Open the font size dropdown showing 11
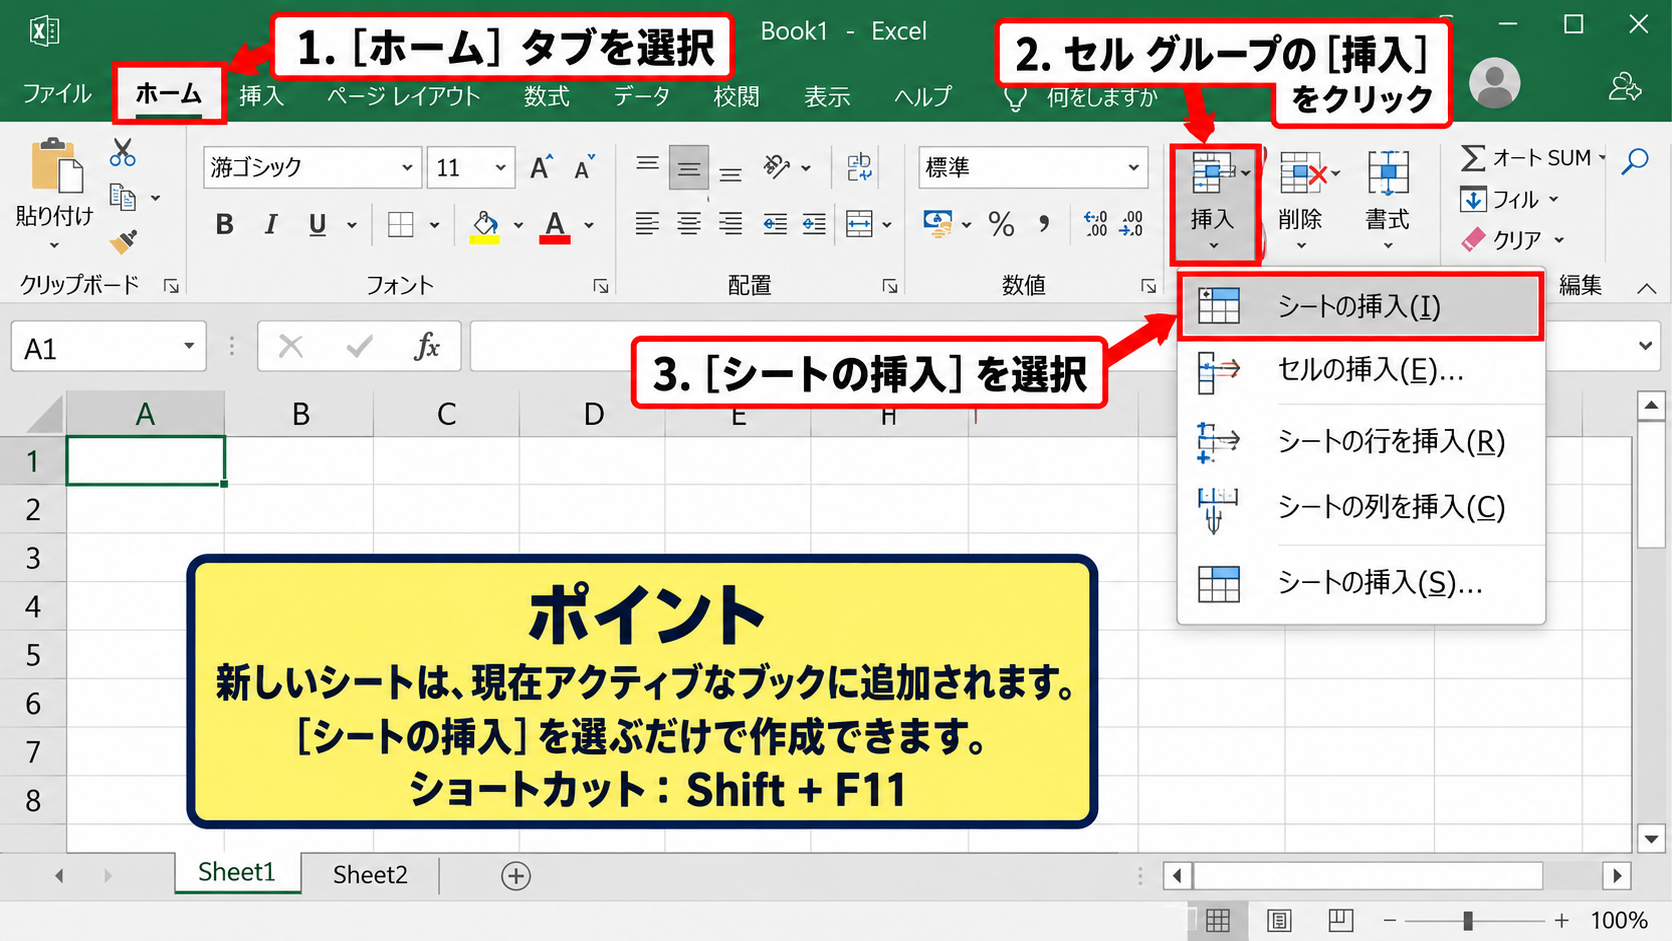Viewport: 1672px width, 941px height. coord(500,168)
